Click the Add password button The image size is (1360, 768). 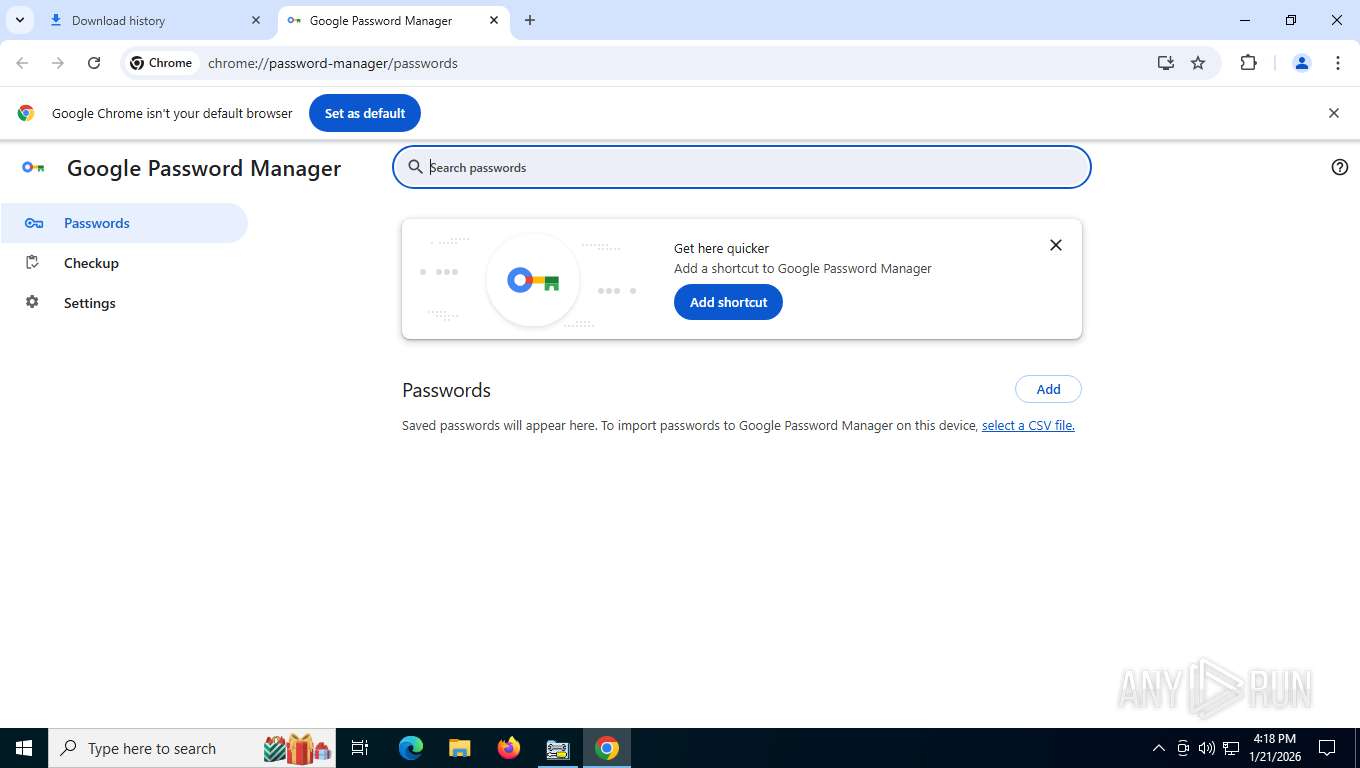pyautogui.click(x=1048, y=389)
